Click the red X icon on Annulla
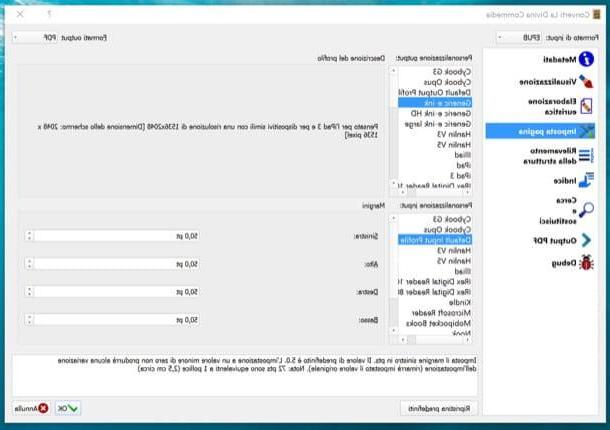The width and height of the screenshot is (610, 430). [43, 408]
